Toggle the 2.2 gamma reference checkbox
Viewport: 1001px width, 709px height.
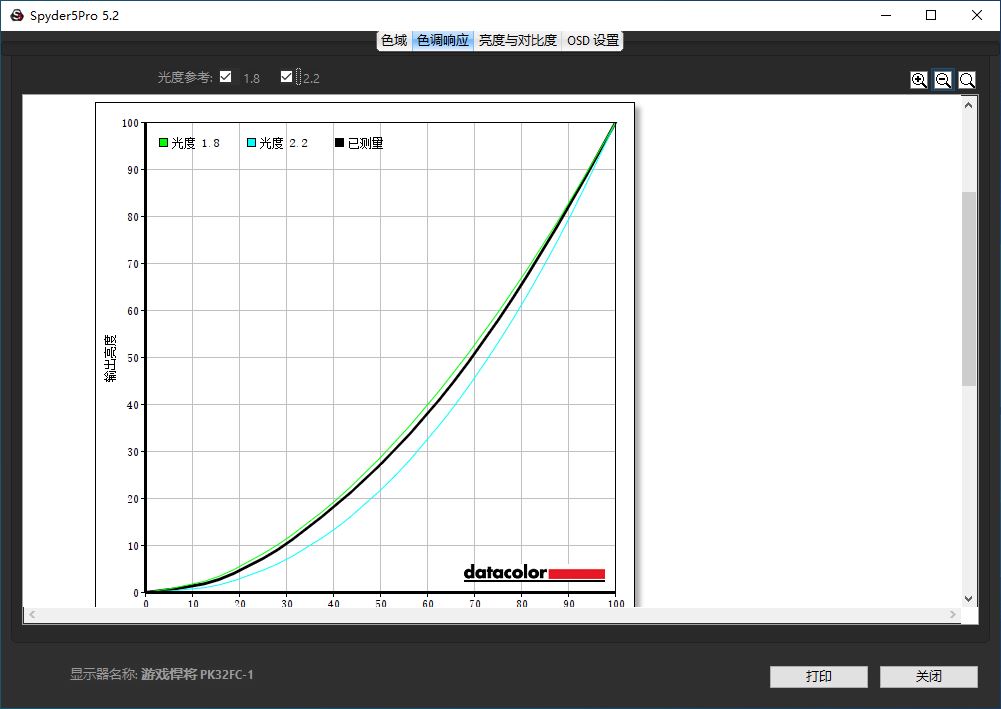pos(287,77)
